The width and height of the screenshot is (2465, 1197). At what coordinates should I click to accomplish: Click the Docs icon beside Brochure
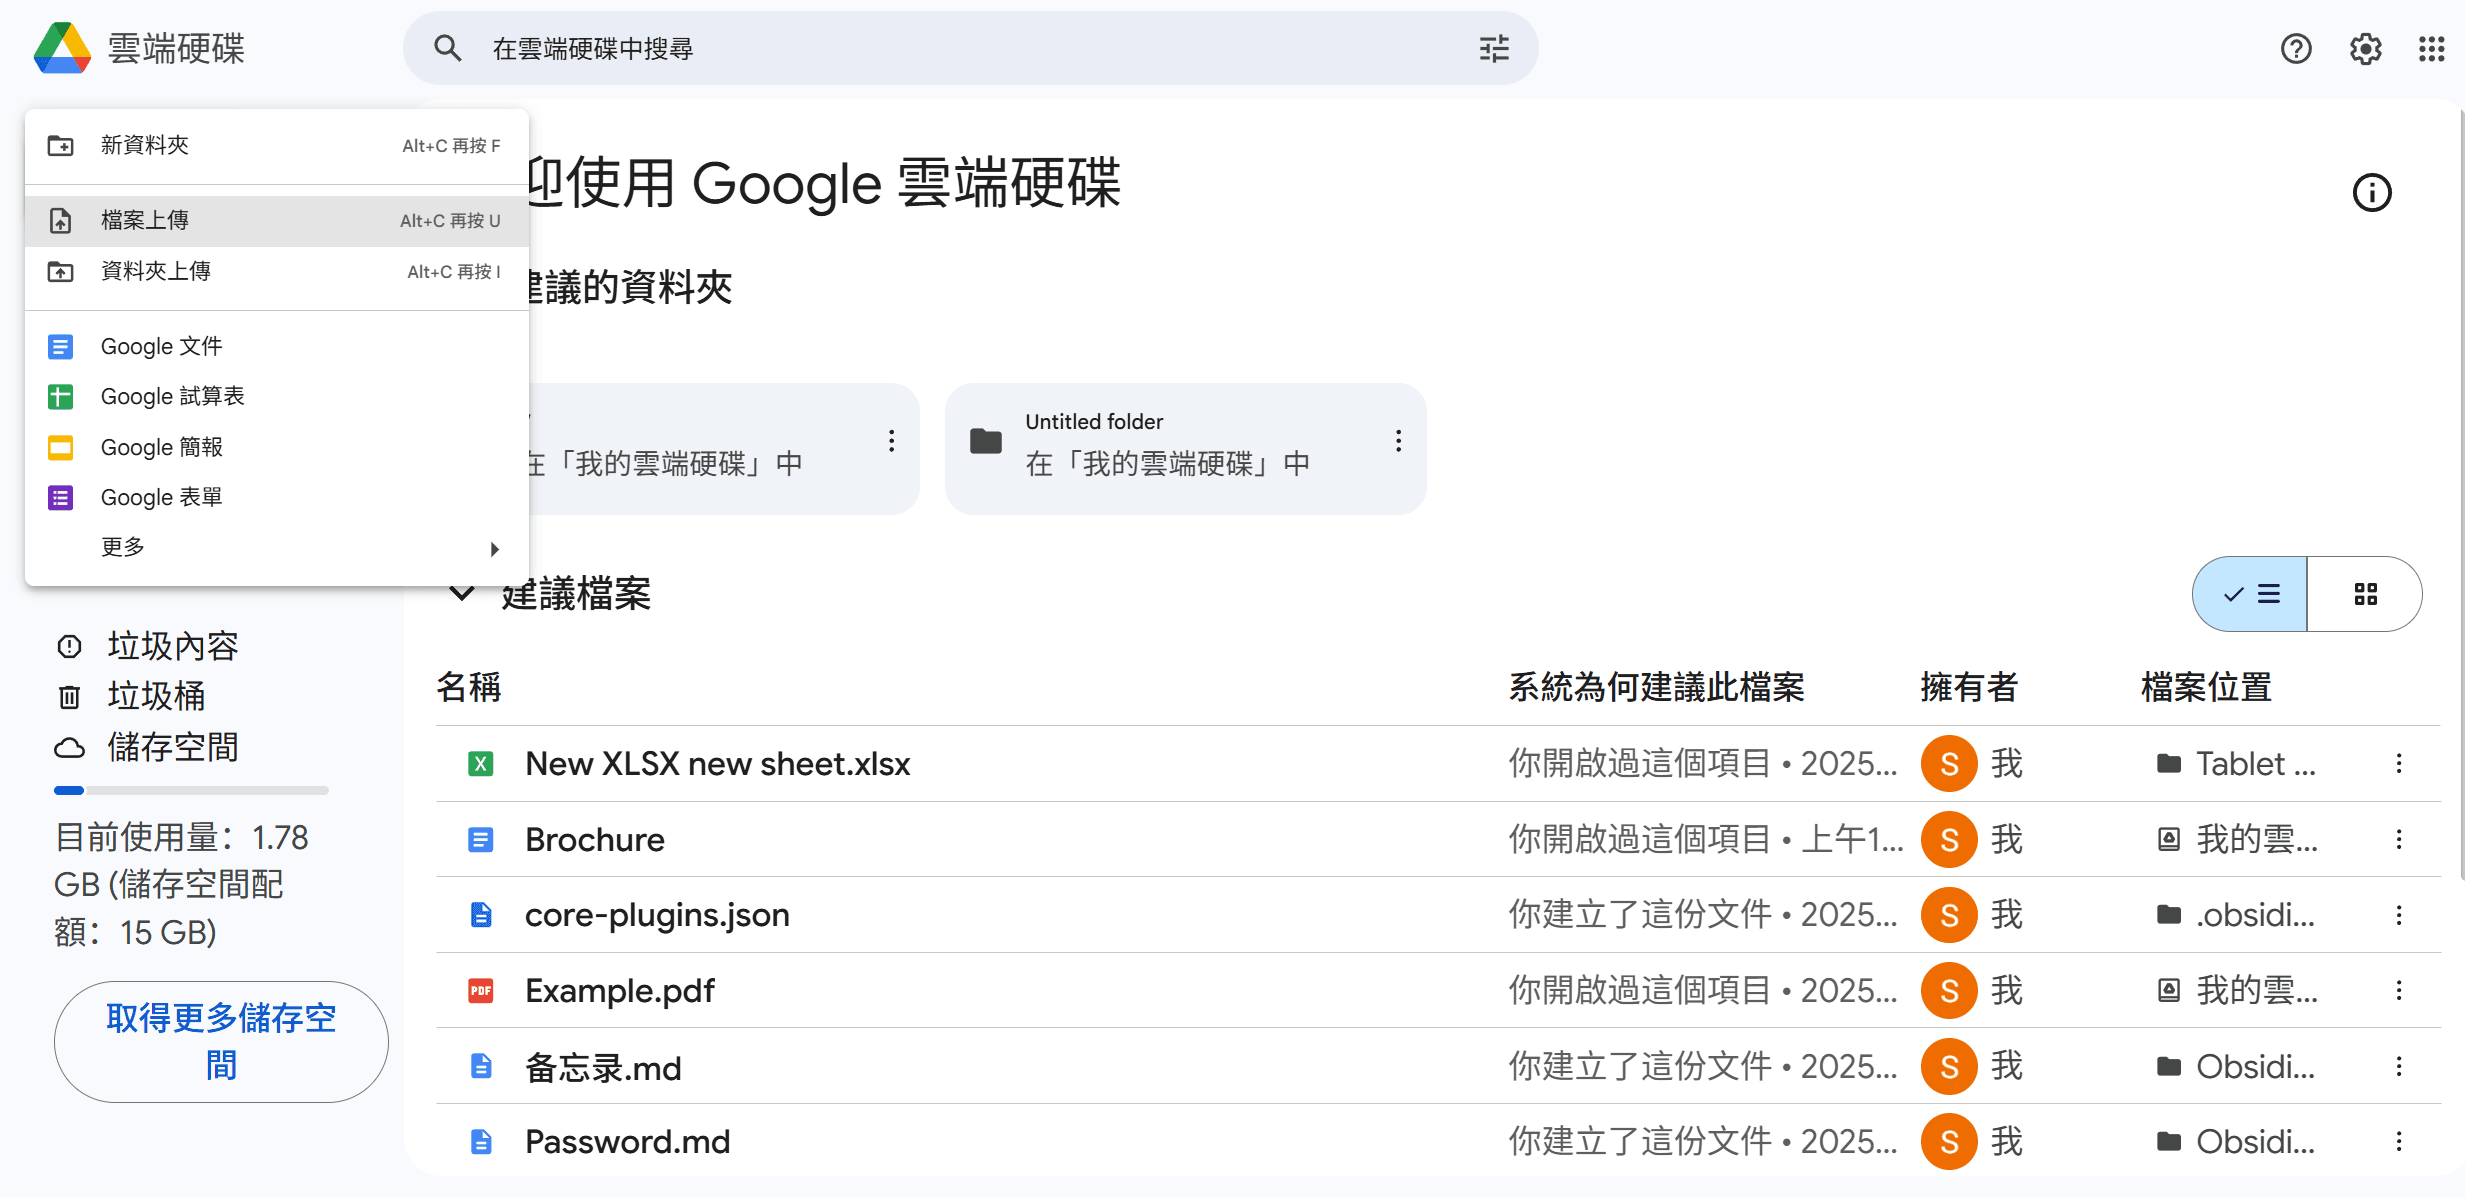(481, 840)
